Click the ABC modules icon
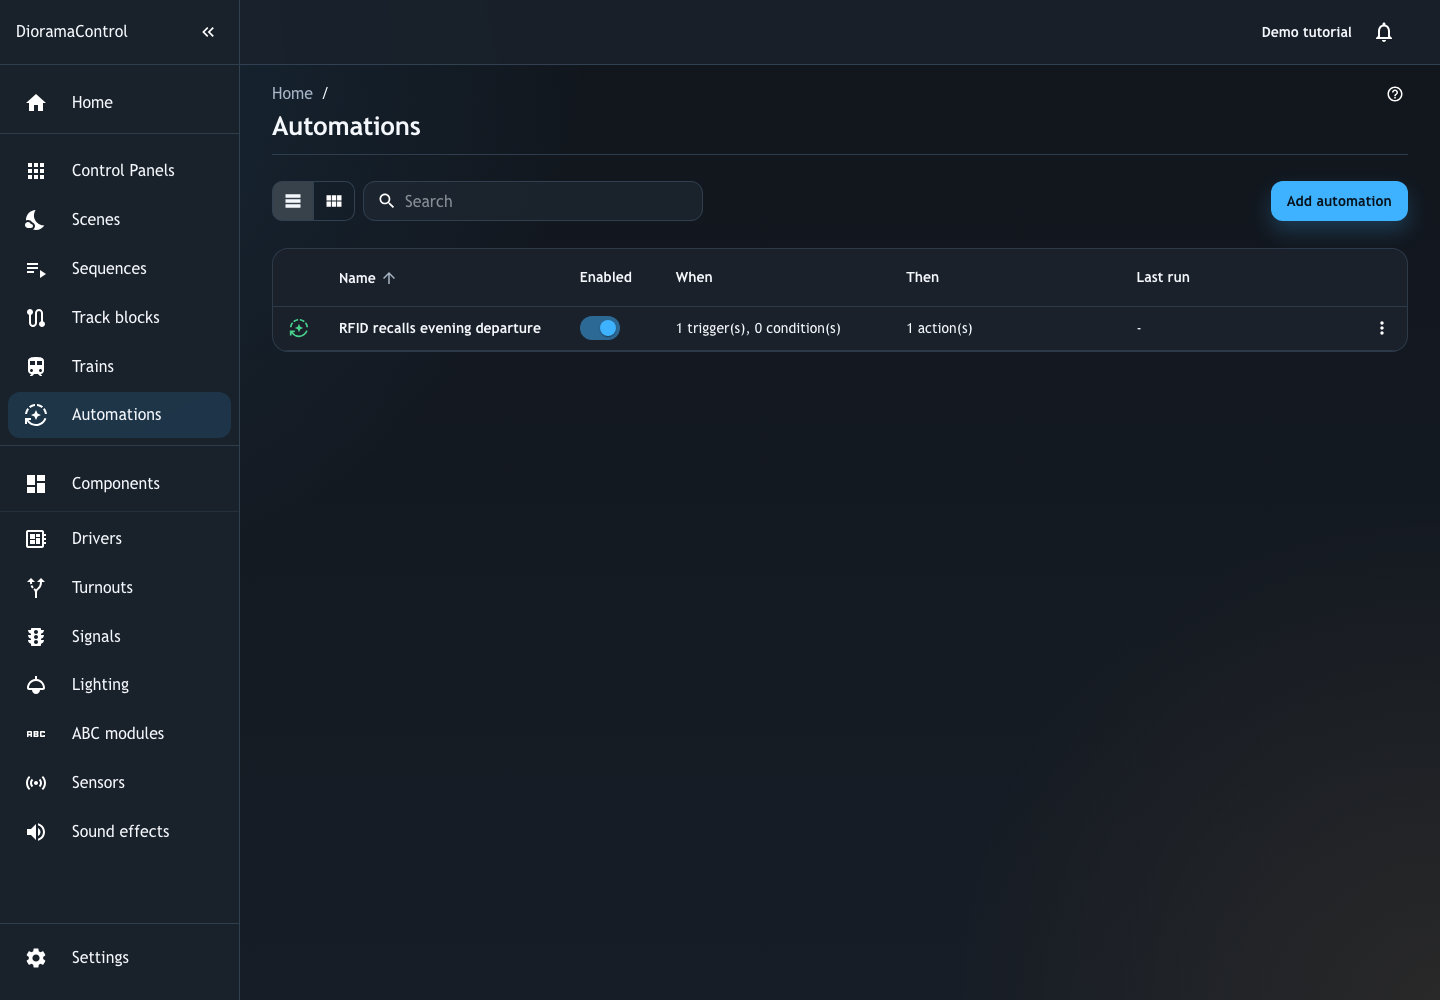Image resolution: width=1440 pixels, height=1000 pixels. [36, 734]
